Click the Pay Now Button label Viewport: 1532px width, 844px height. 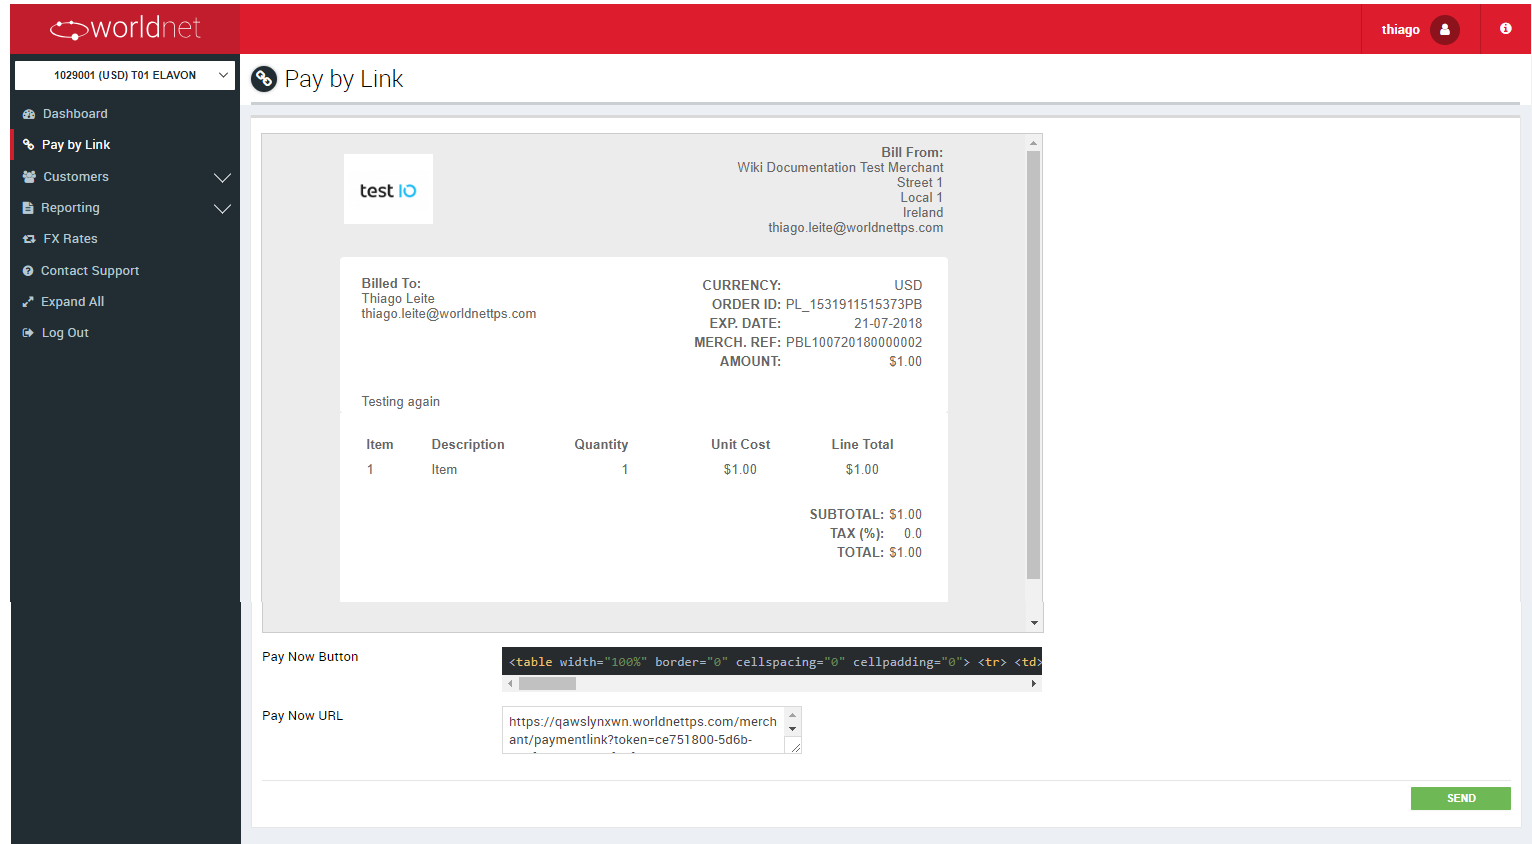click(310, 657)
